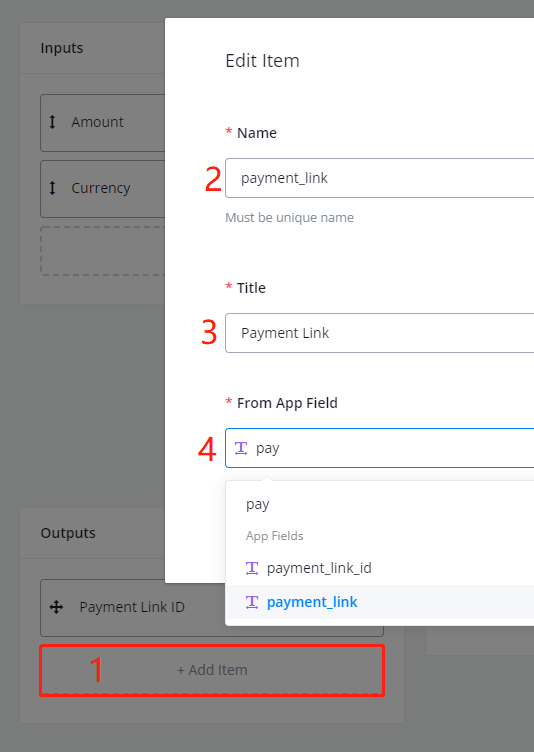Focus the Name field containing payment_link

click(380, 178)
